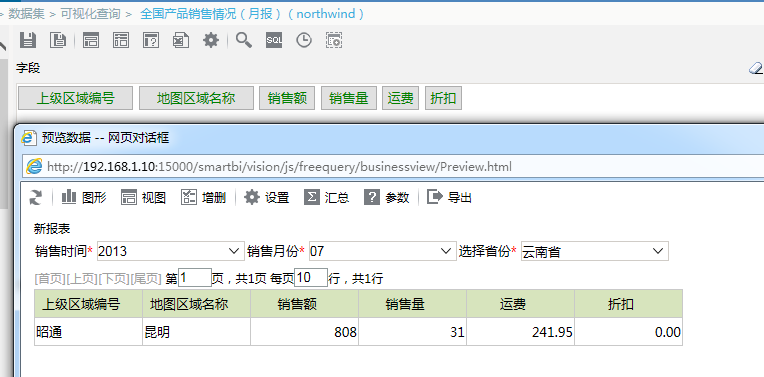Click the [上页] previous page link

82,279
